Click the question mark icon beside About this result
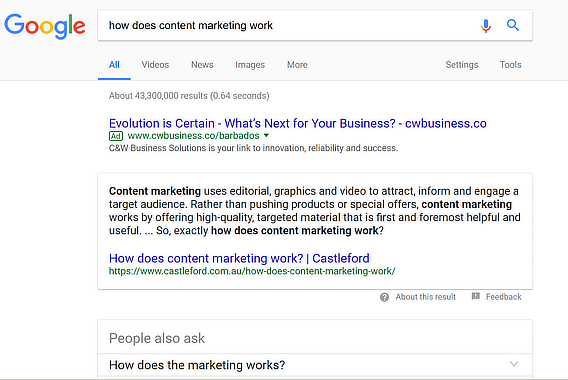The height and width of the screenshot is (380, 568). (384, 297)
